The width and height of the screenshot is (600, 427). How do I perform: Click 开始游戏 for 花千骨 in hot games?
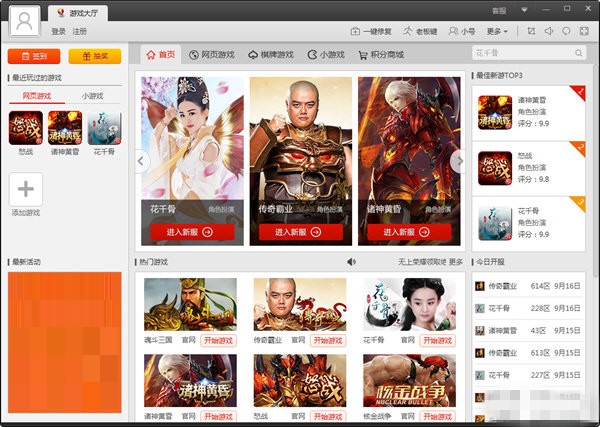coord(437,340)
